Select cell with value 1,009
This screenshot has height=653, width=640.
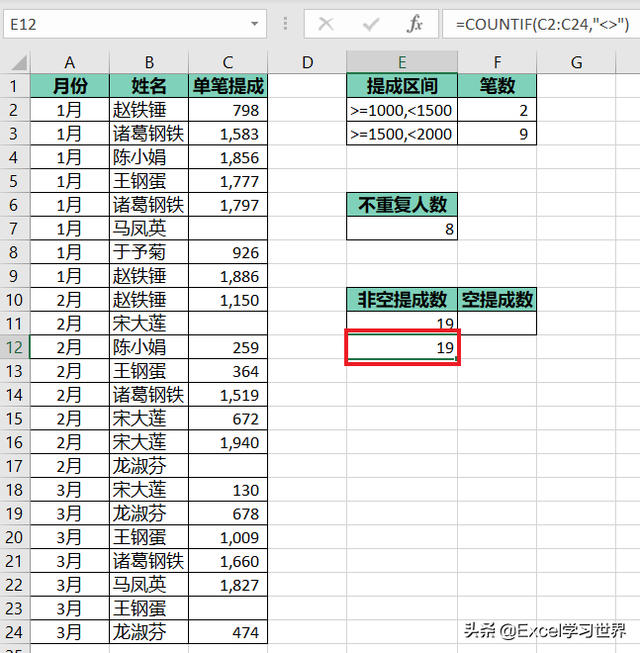click(x=228, y=537)
